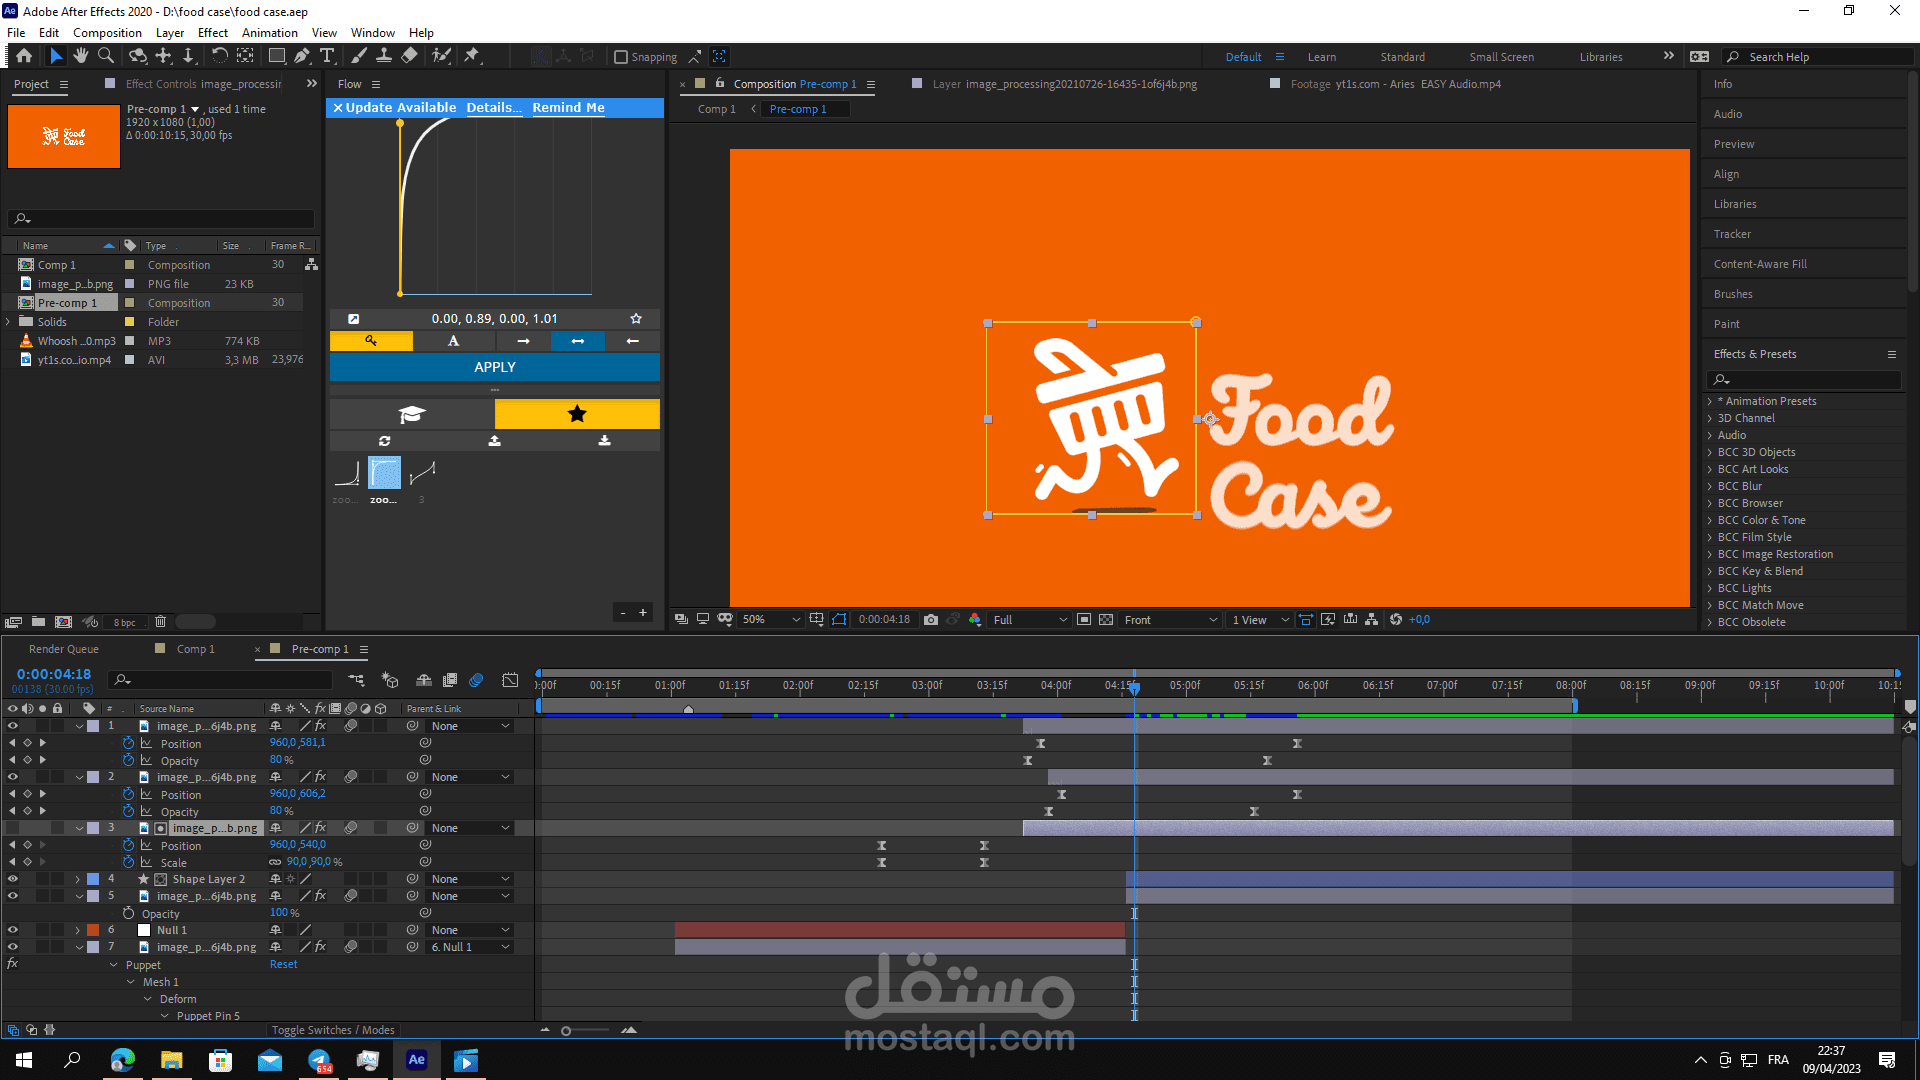Select the Zoom tool magnifier
Viewport: 1920px width, 1080px height.
pos(106,56)
